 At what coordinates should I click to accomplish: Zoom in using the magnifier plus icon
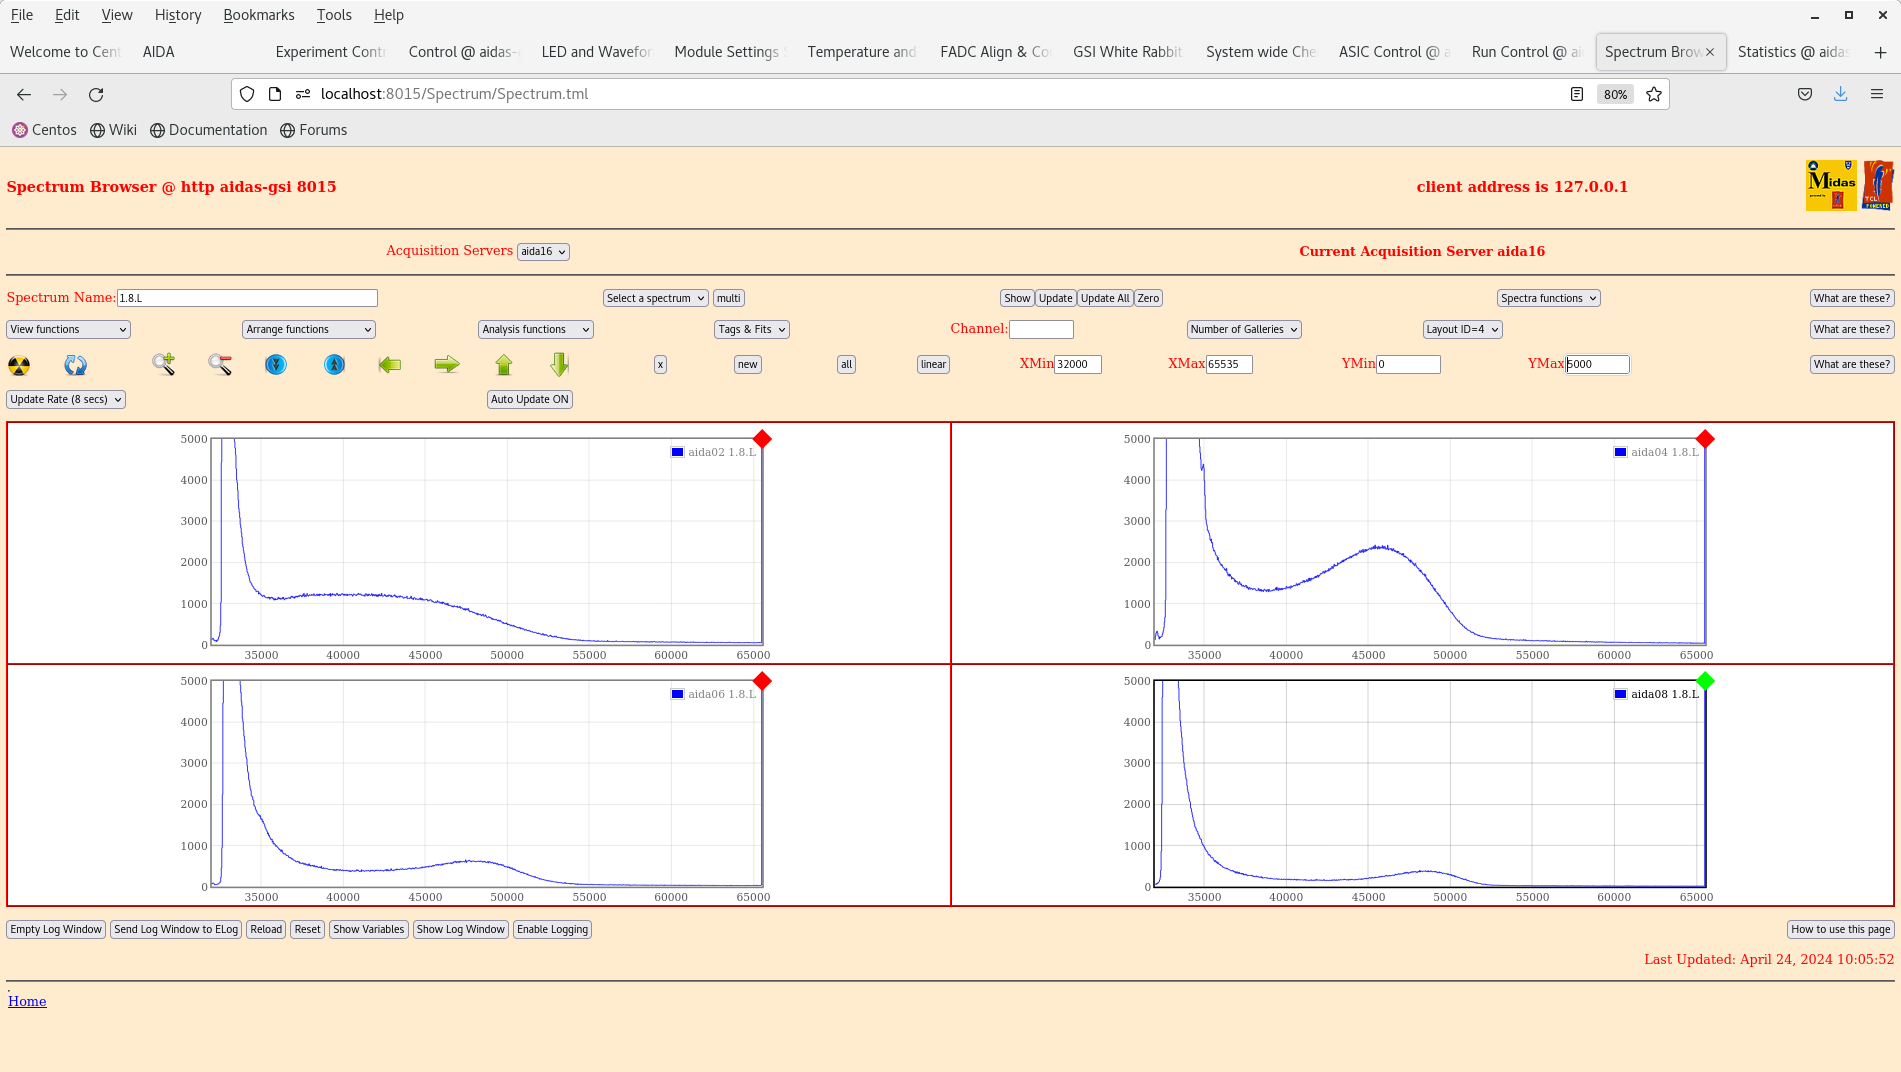[163, 365]
